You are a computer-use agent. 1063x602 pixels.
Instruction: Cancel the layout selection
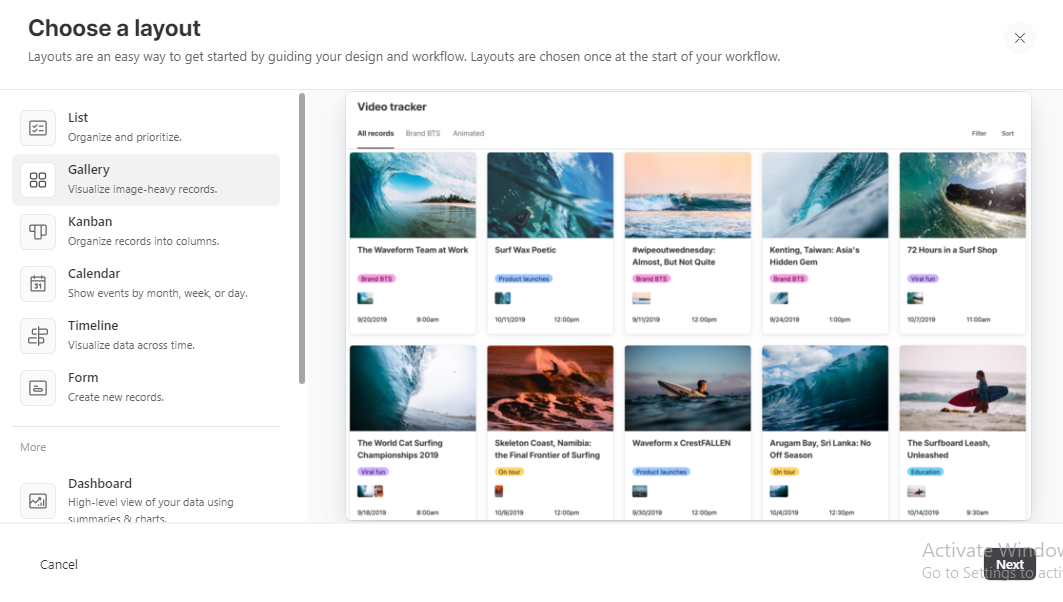(58, 563)
